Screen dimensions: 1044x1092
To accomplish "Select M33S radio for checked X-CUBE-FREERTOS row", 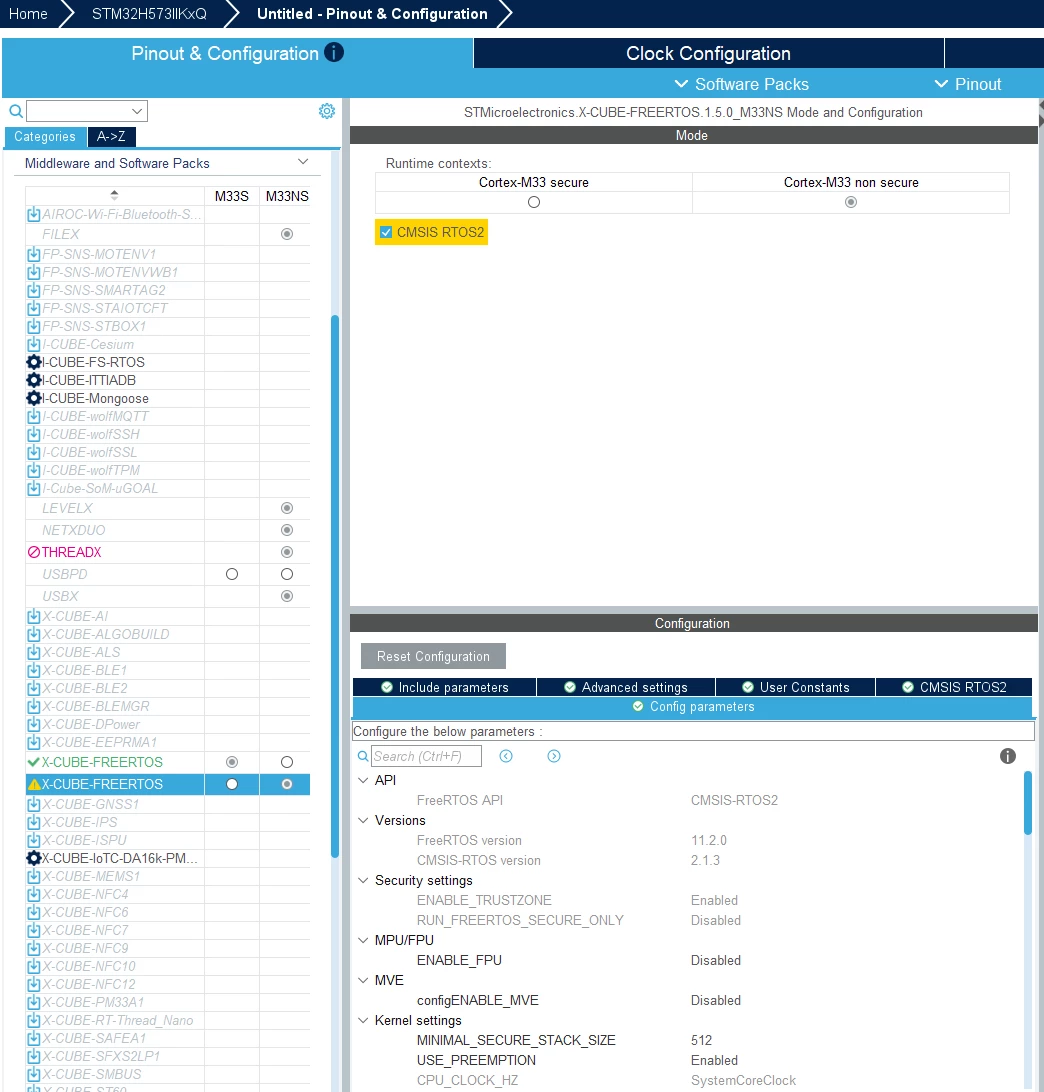I will pos(232,762).
